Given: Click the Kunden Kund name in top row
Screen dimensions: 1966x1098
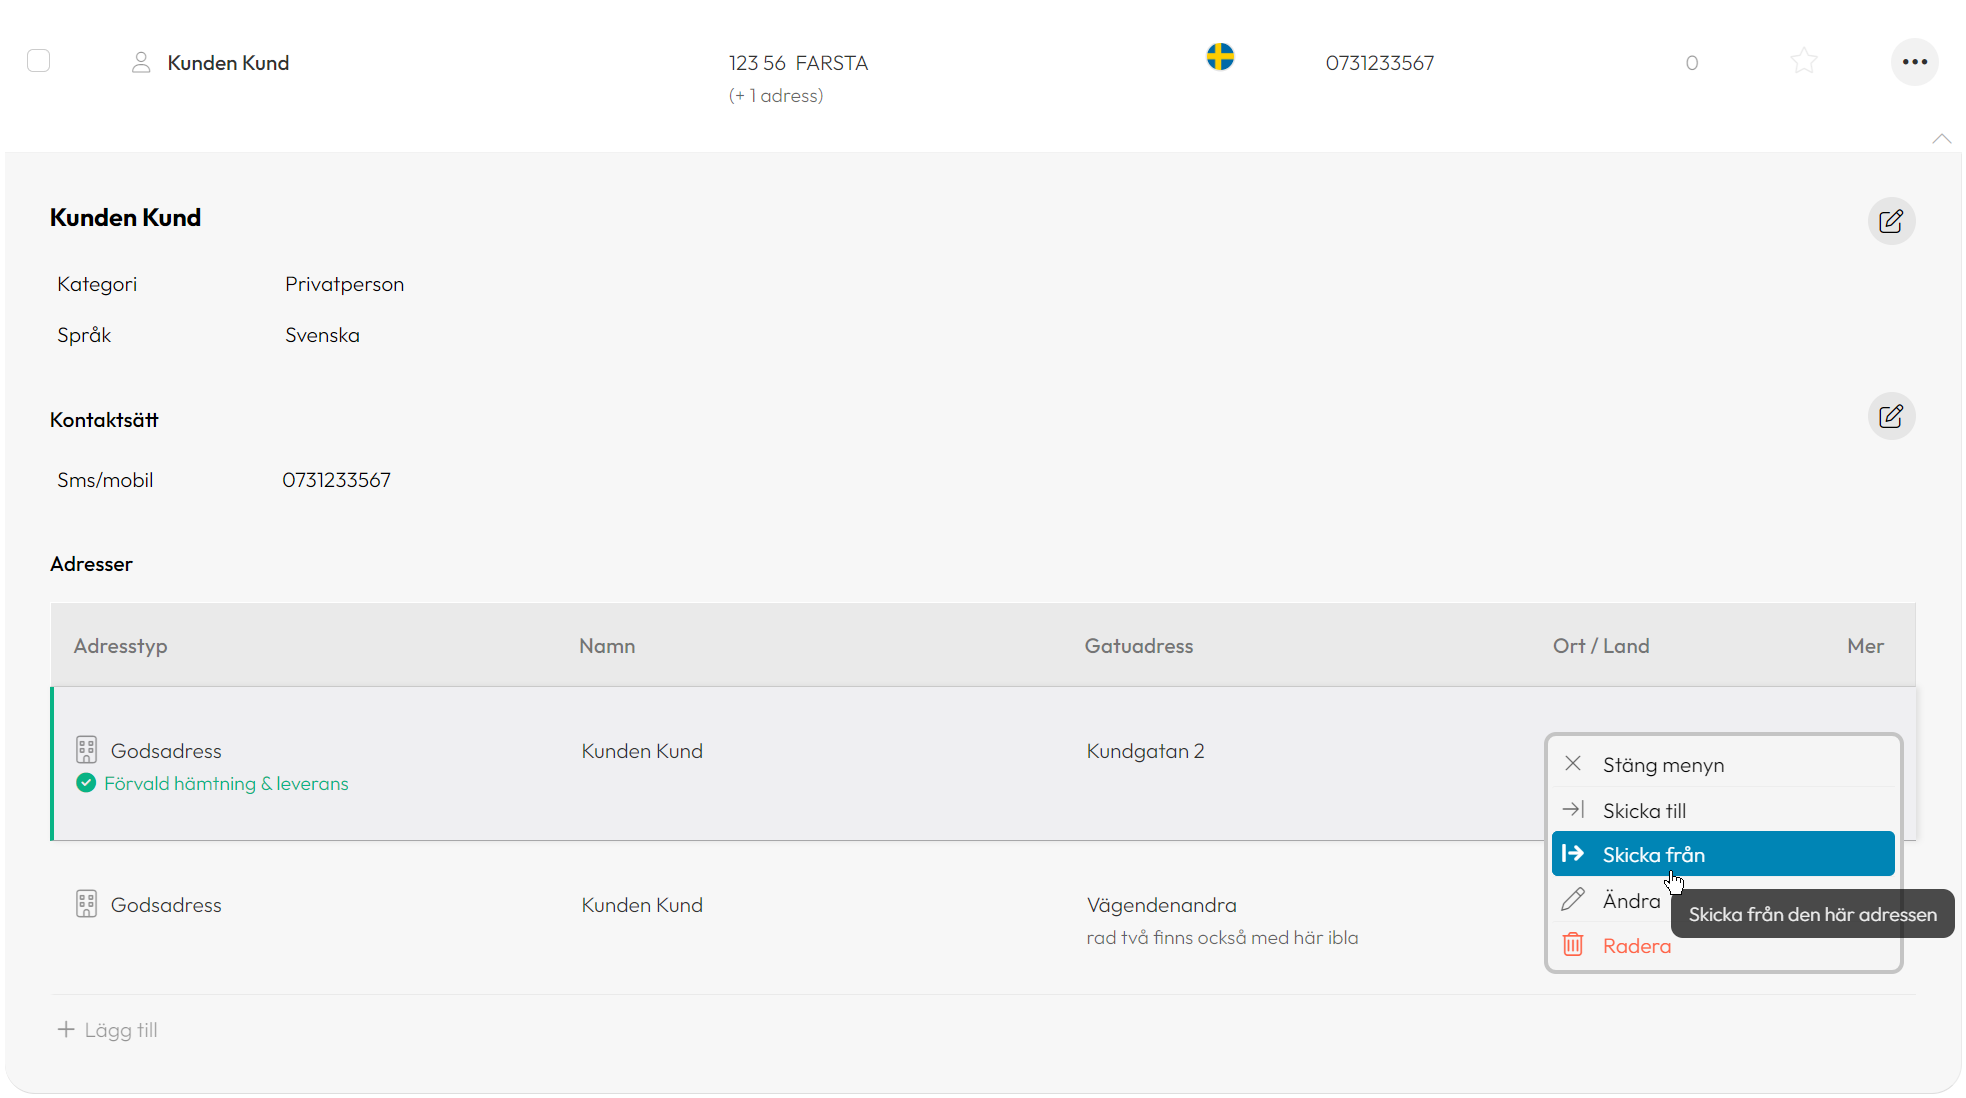Looking at the screenshot, I should pyautogui.click(x=228, y=63).
